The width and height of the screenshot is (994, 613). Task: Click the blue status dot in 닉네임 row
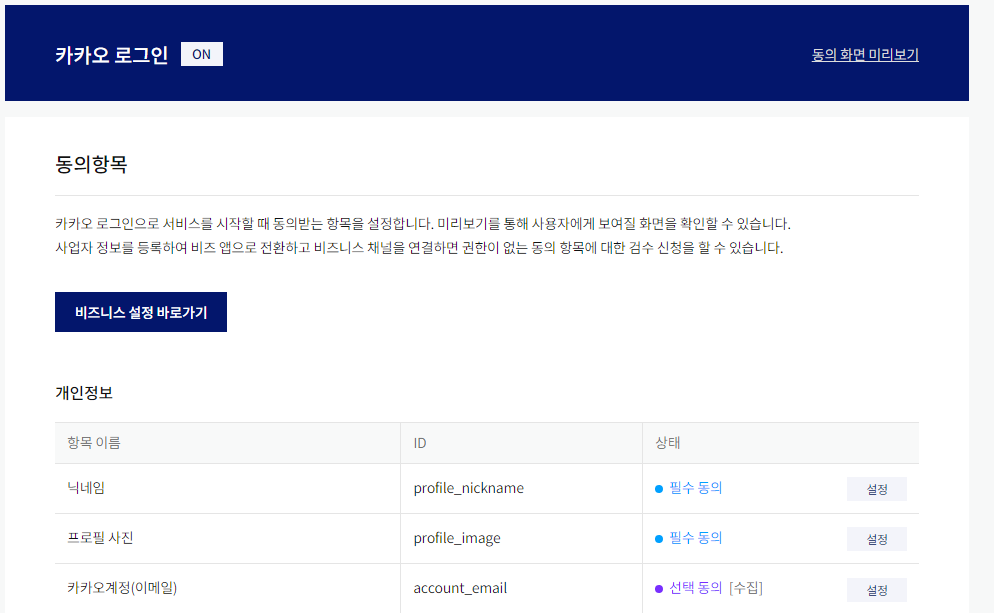(659, 489)
